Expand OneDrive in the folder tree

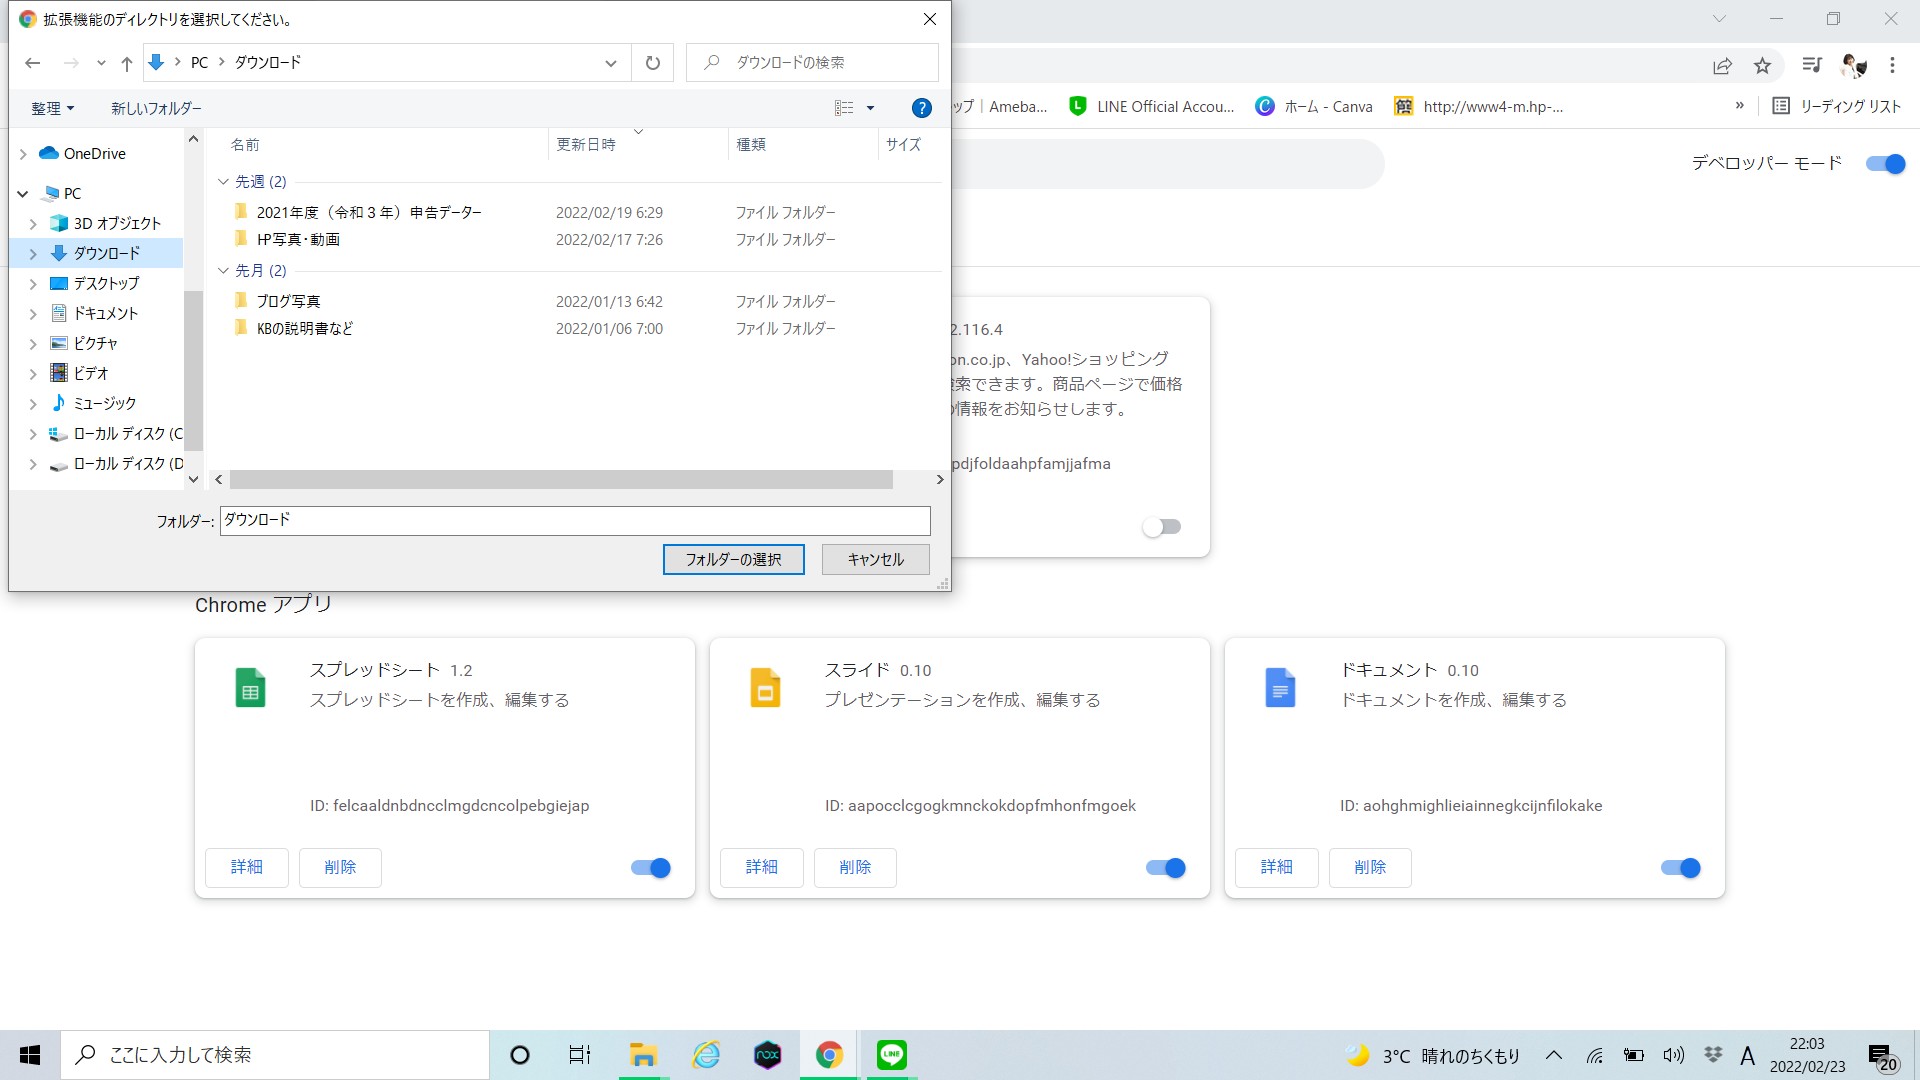[x=23, y=154]
